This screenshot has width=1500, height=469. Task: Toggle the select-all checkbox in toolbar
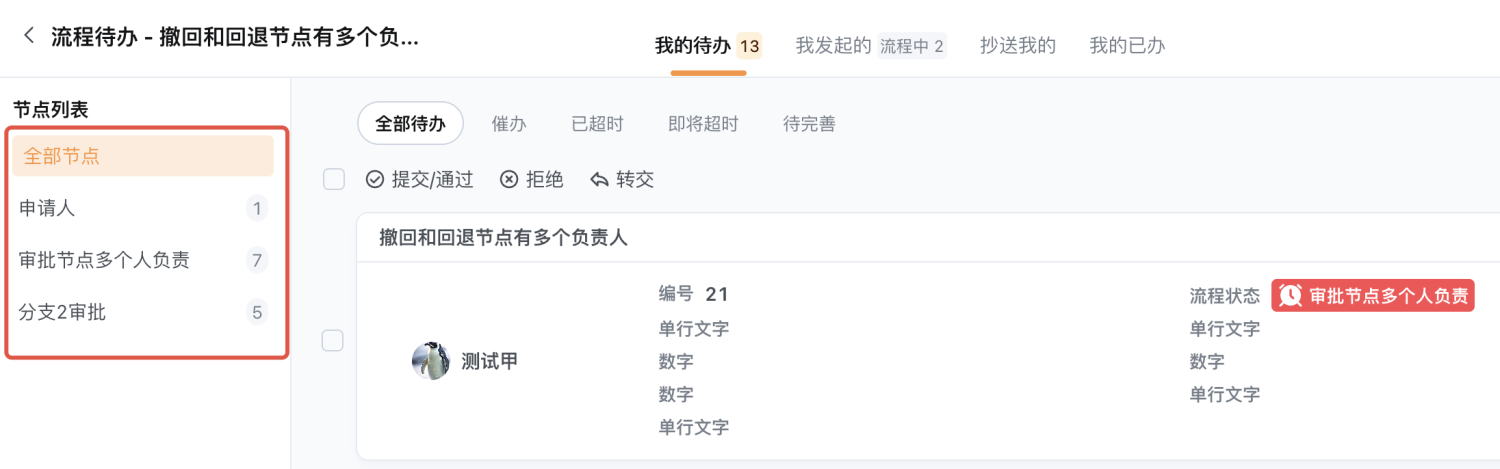coord(334,180)
